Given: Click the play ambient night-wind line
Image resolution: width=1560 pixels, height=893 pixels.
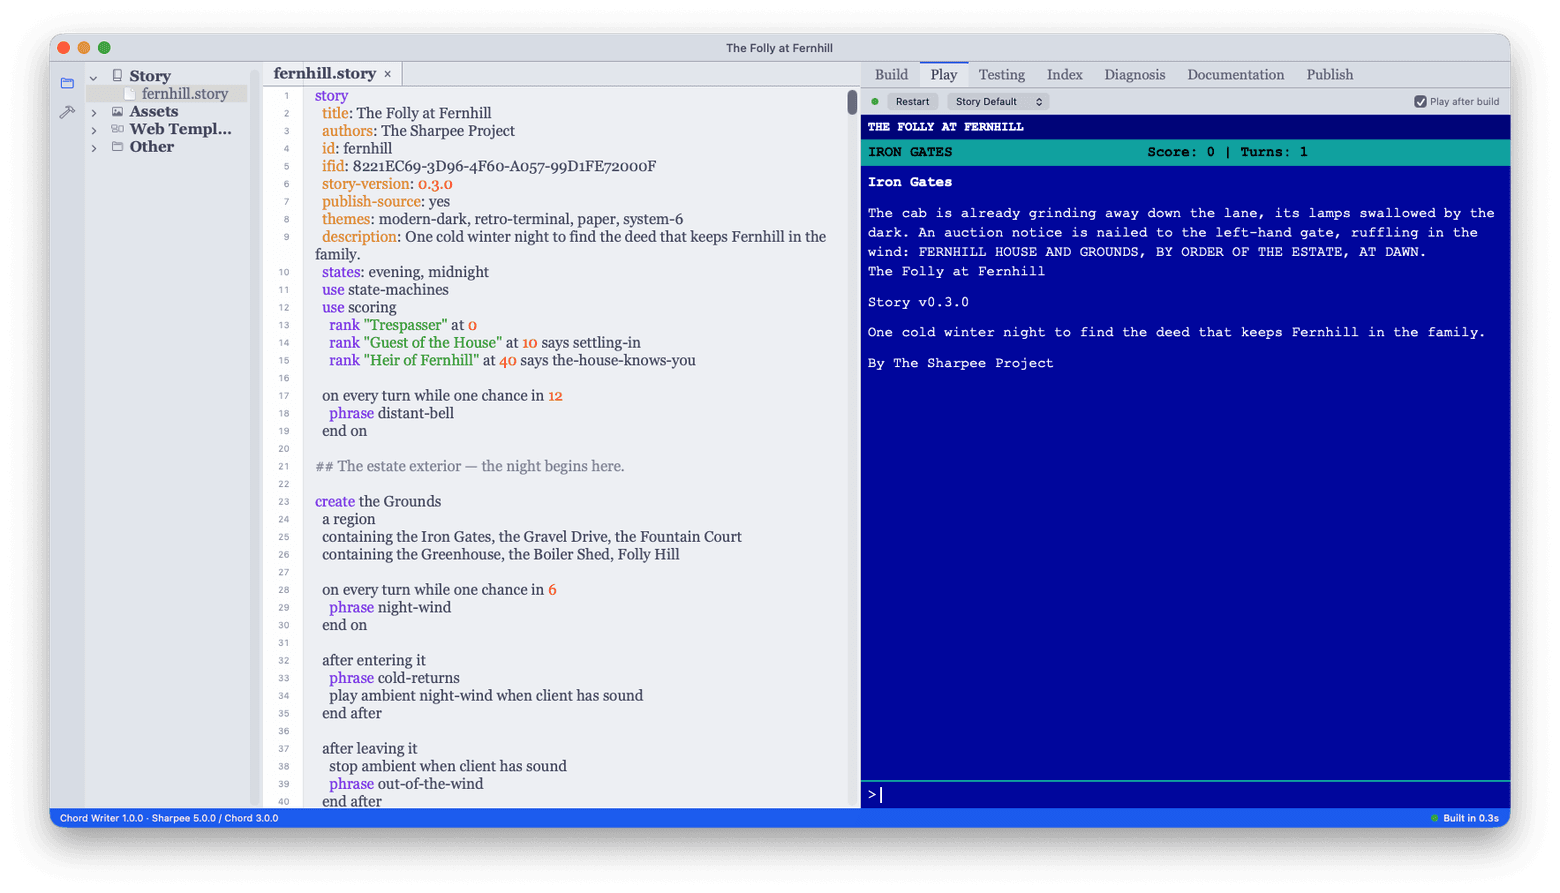Looking at the screenshot, I should point(486,696).
